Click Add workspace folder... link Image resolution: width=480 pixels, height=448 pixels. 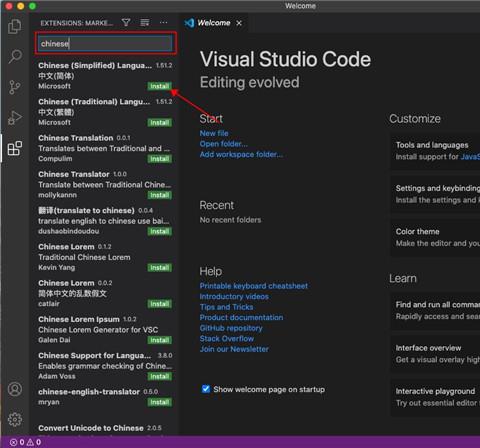pyautogui.click(x=241, y=155)
